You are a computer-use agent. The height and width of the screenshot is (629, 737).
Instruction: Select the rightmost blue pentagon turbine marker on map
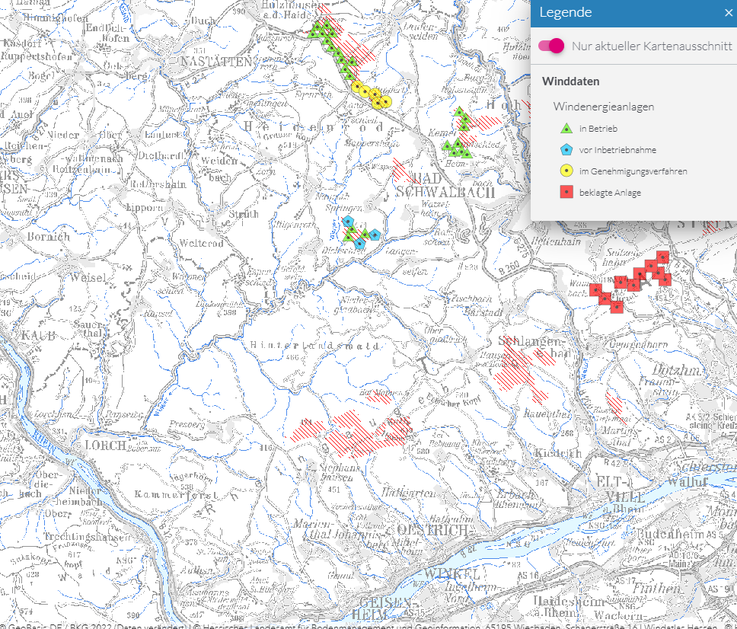(375, 234)
